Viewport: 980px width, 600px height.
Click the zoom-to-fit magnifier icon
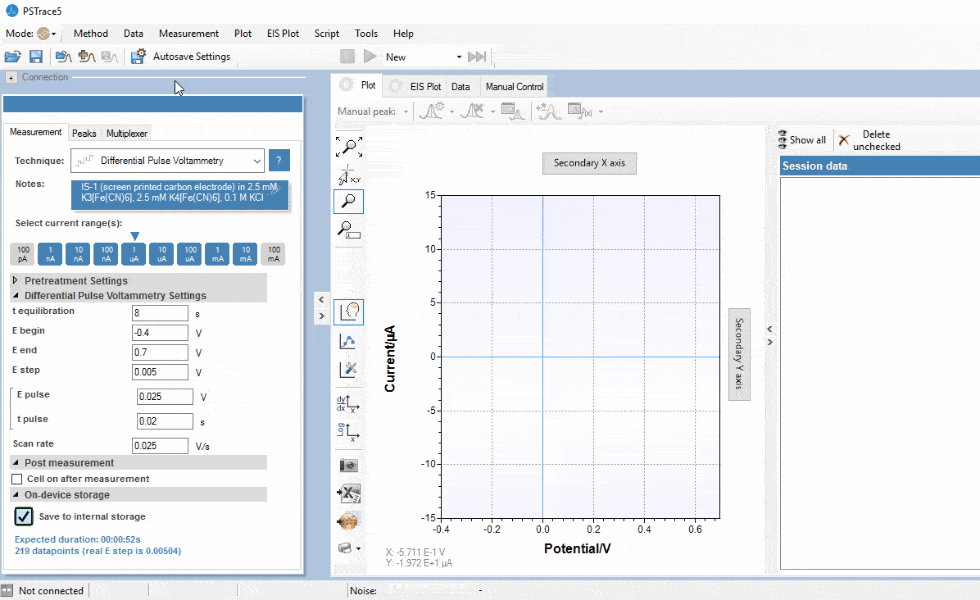pos(349,147)
